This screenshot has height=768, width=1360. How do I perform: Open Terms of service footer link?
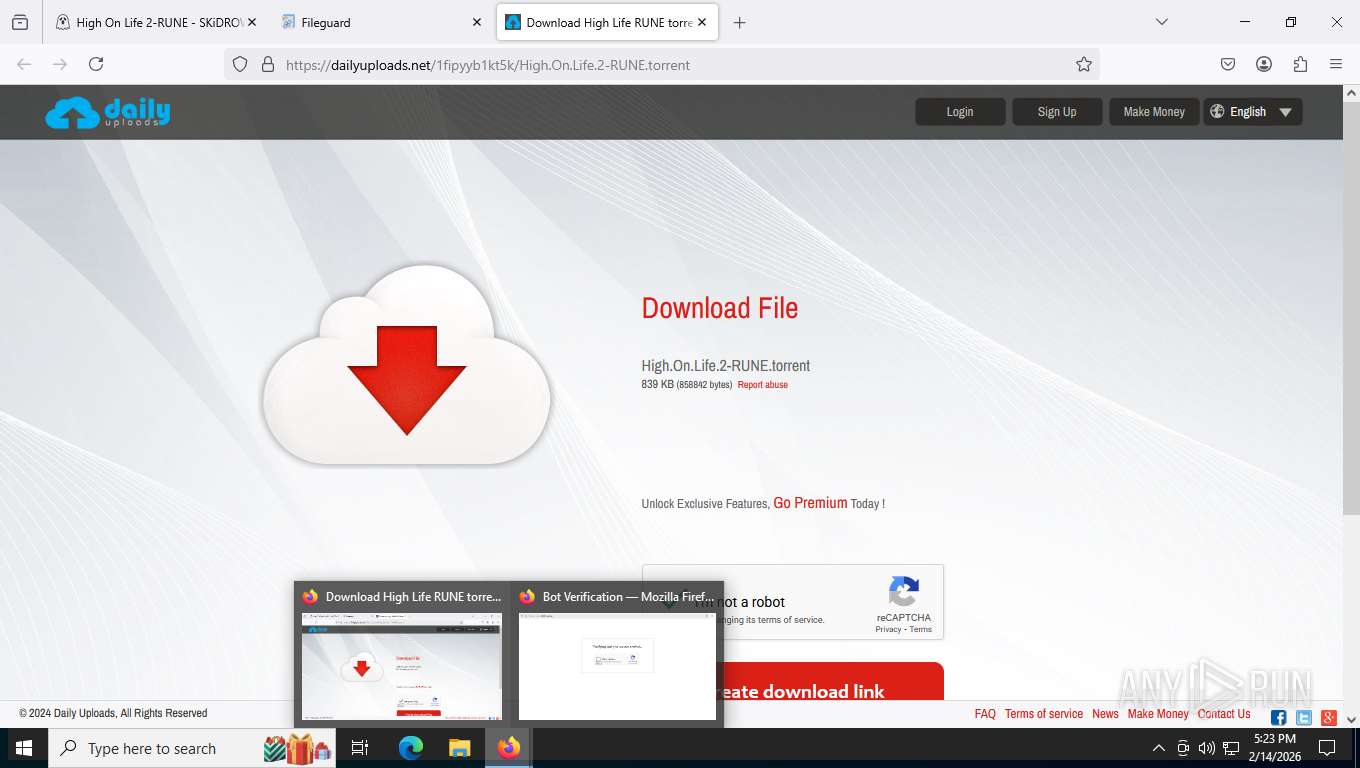(1044, 714)
